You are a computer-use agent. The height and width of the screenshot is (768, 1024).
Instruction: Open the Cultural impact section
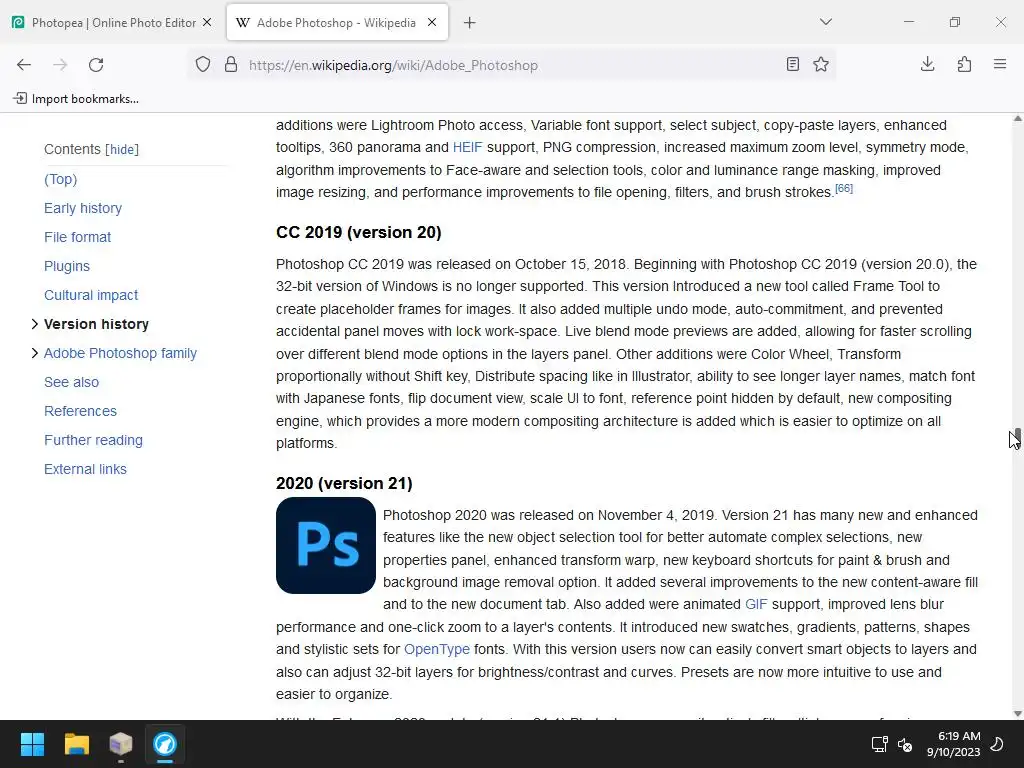(x=91, y=295)
